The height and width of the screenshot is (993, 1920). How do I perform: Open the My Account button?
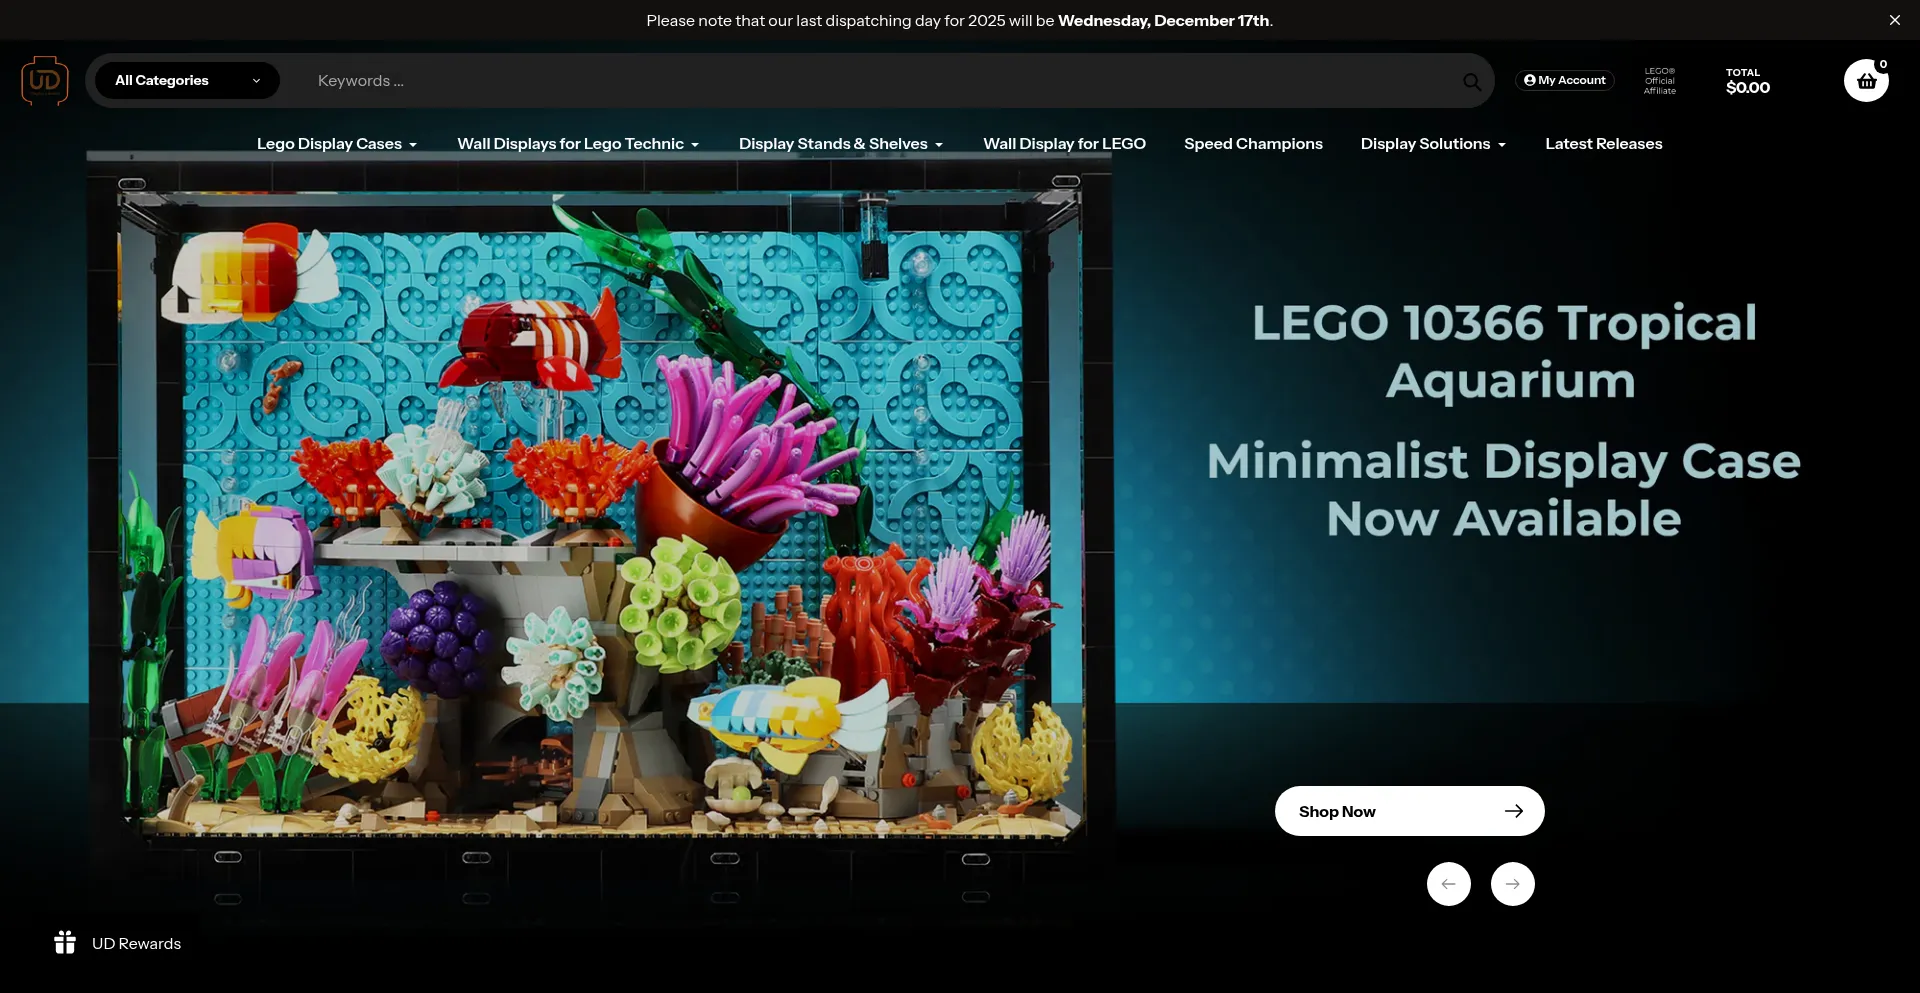[x=1564, y=81]
